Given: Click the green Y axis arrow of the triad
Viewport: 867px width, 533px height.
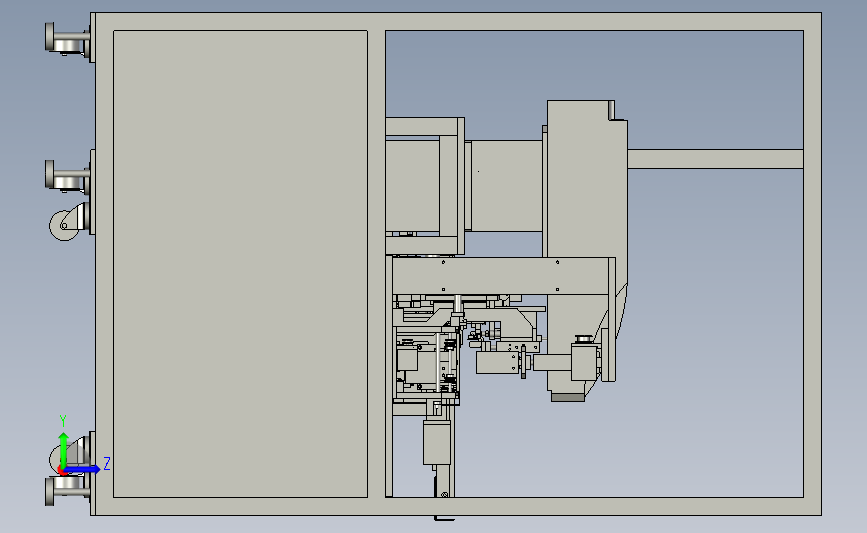Looking at the screenshot, I should (x=64, y=450).
